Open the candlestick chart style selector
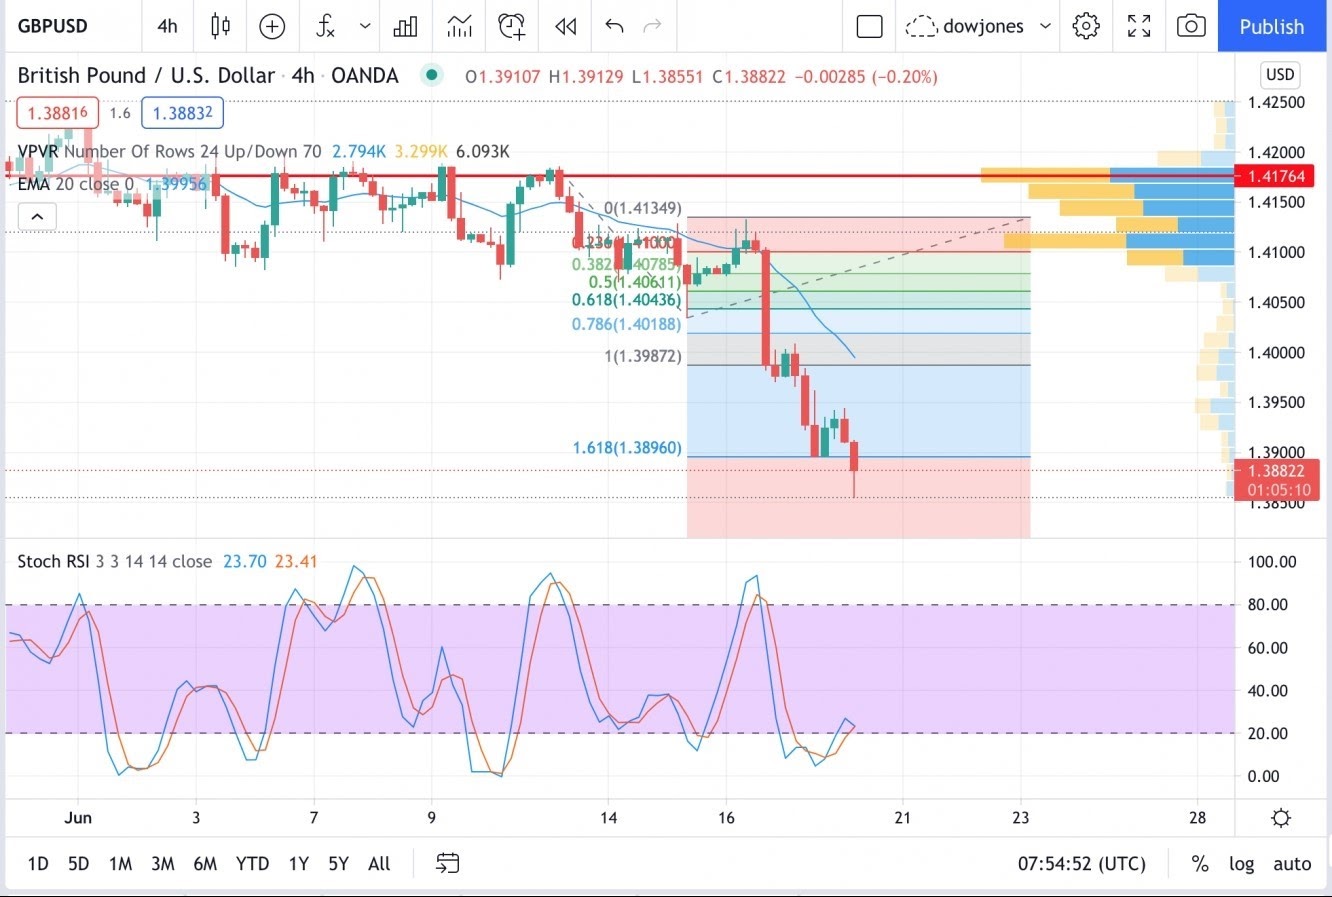The height and width of the screenshot is (897, 1332). point(221,26)
